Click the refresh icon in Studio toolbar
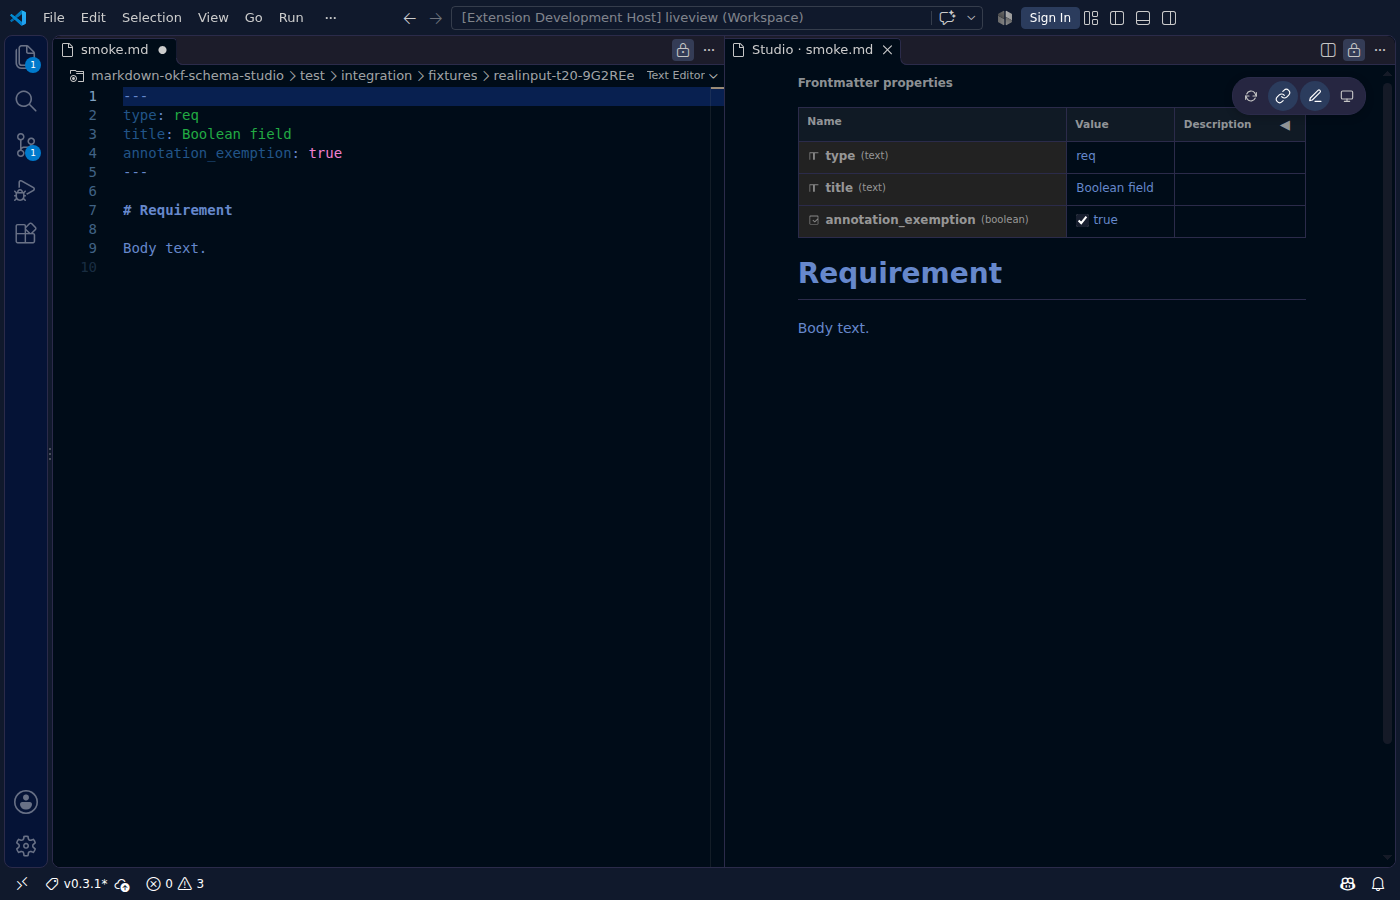This screenshot has width=1400, height=900. (1251, 96)
